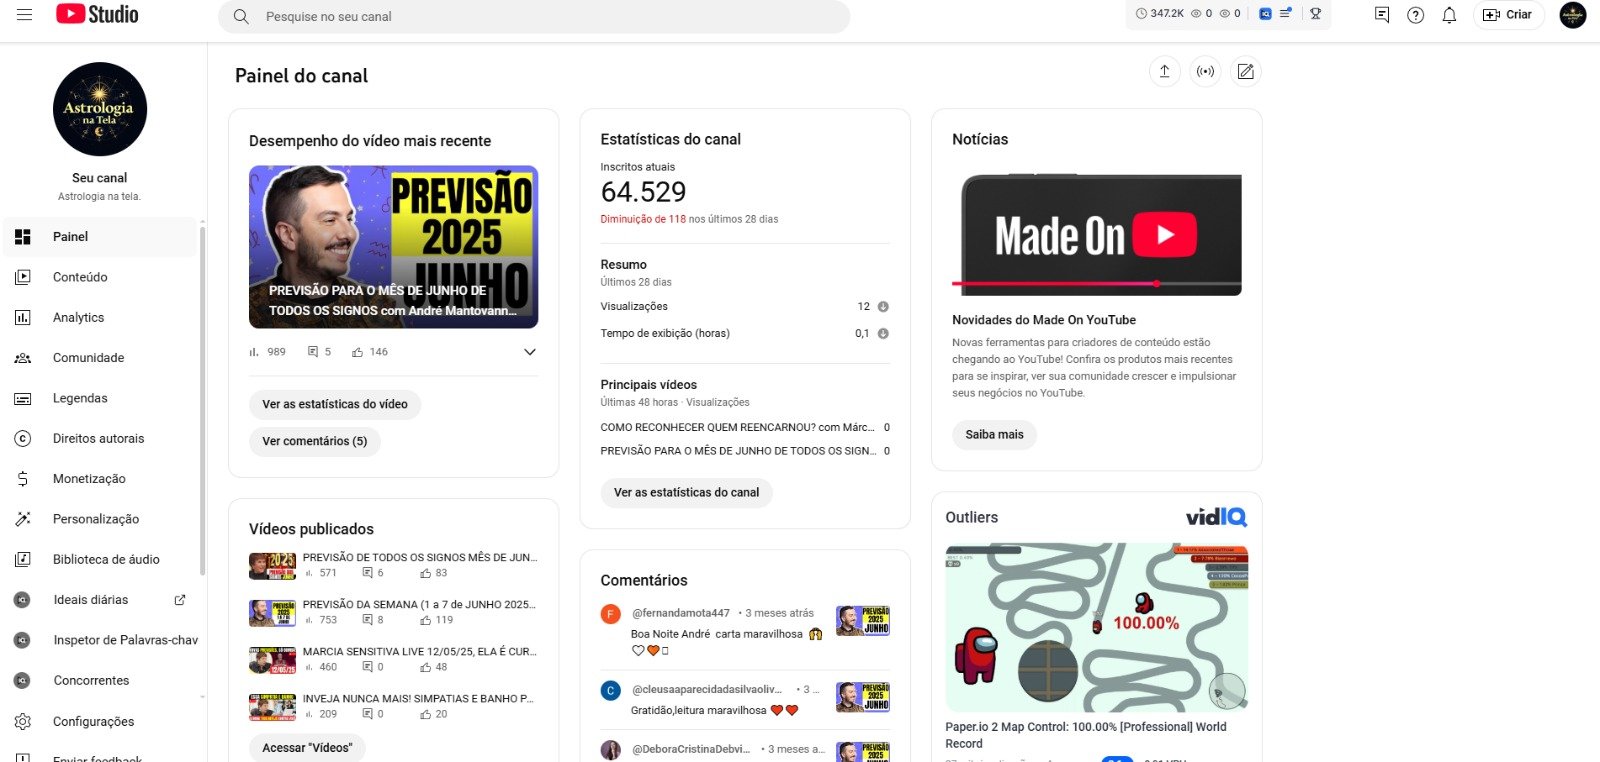Click the info arrow next to Visualizações
1600x762 pixels.
click(883, 307)
